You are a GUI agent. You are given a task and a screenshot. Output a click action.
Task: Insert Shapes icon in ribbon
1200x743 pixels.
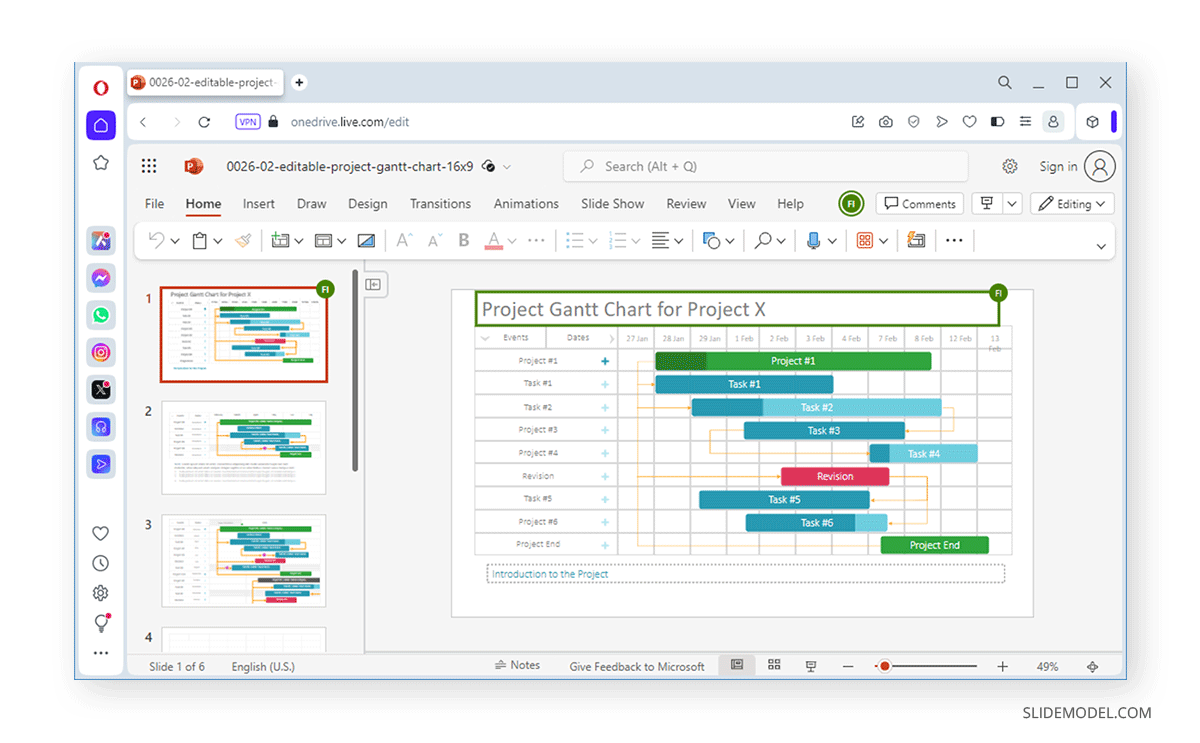tap(712, 241)
